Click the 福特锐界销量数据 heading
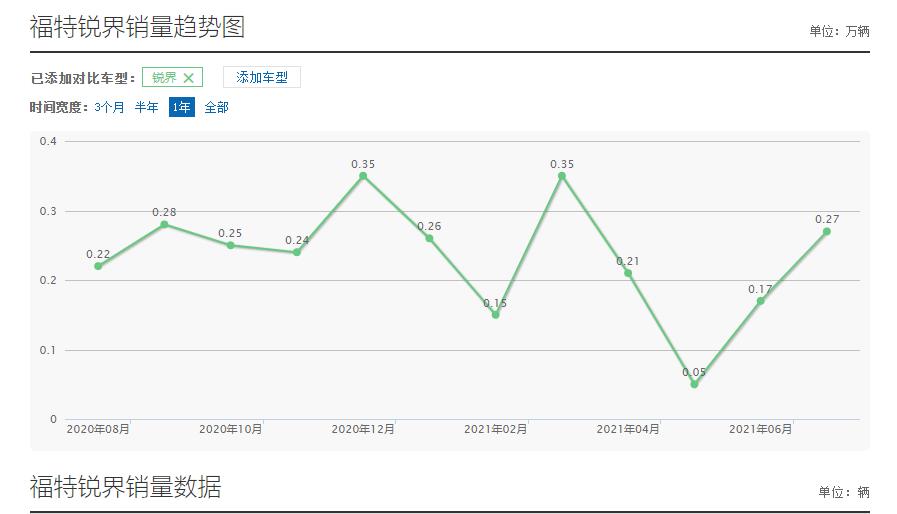Screen dimensions: 897x514 (x=125, y=487)
